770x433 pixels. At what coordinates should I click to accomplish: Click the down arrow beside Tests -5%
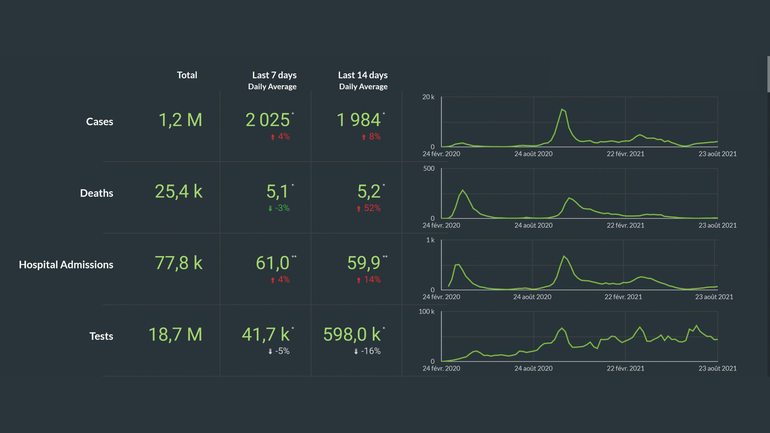[x=273, y=351]
